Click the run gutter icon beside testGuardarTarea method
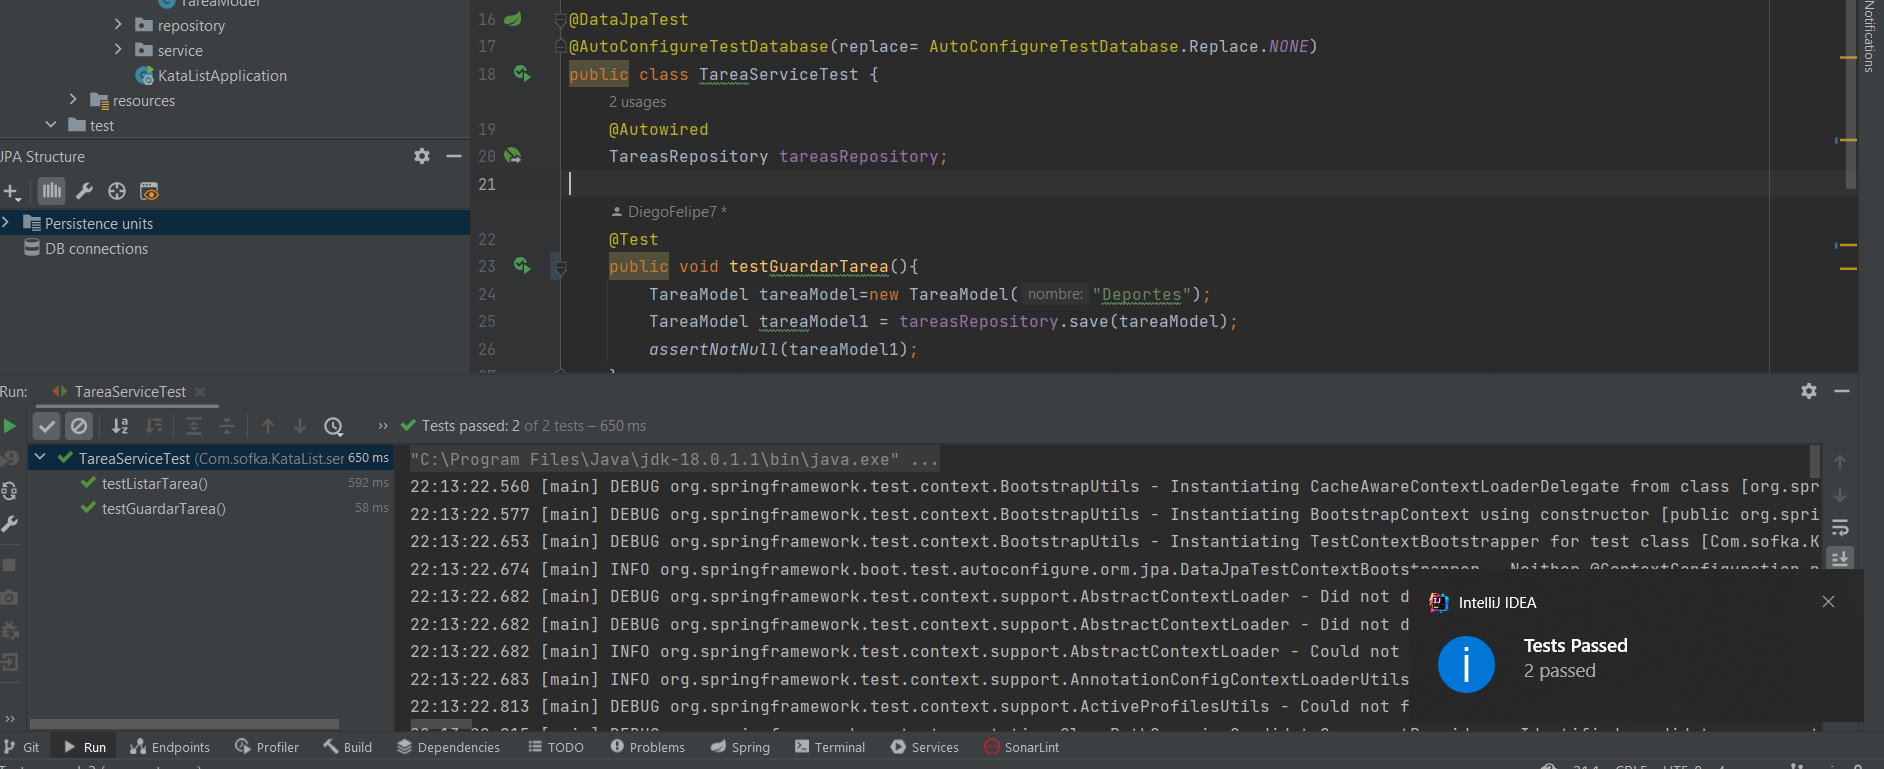The height and width of the screenshot is (769, 1884). (x=522, y=265)
